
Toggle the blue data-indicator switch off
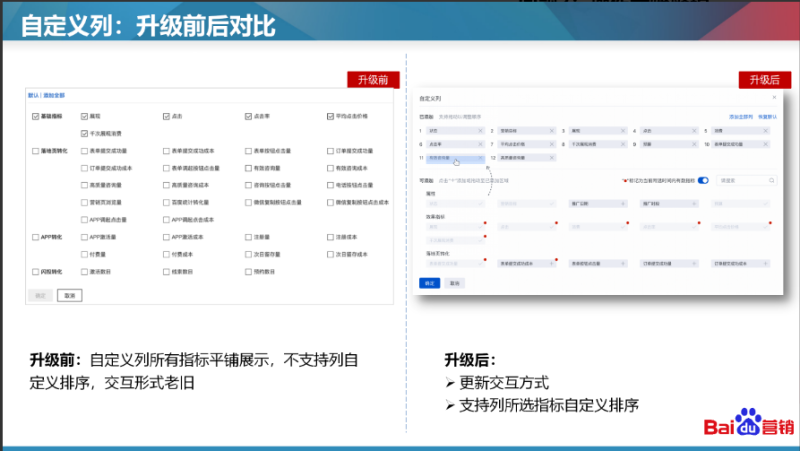tap(703, 180)
